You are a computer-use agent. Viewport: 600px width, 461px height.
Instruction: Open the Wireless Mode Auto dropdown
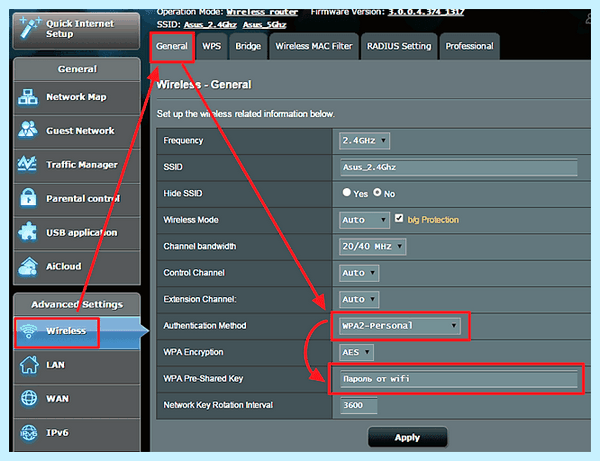click(x=364, y=220)
